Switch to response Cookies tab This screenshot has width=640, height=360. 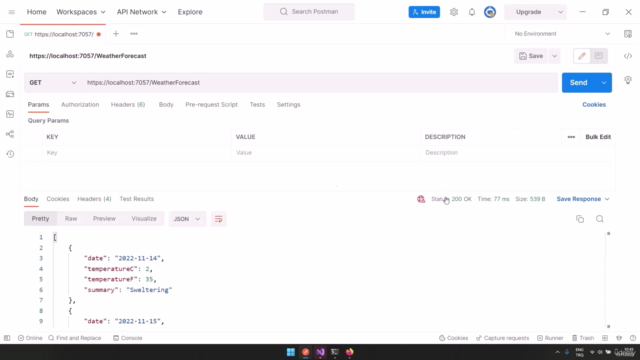pos(58,199)
